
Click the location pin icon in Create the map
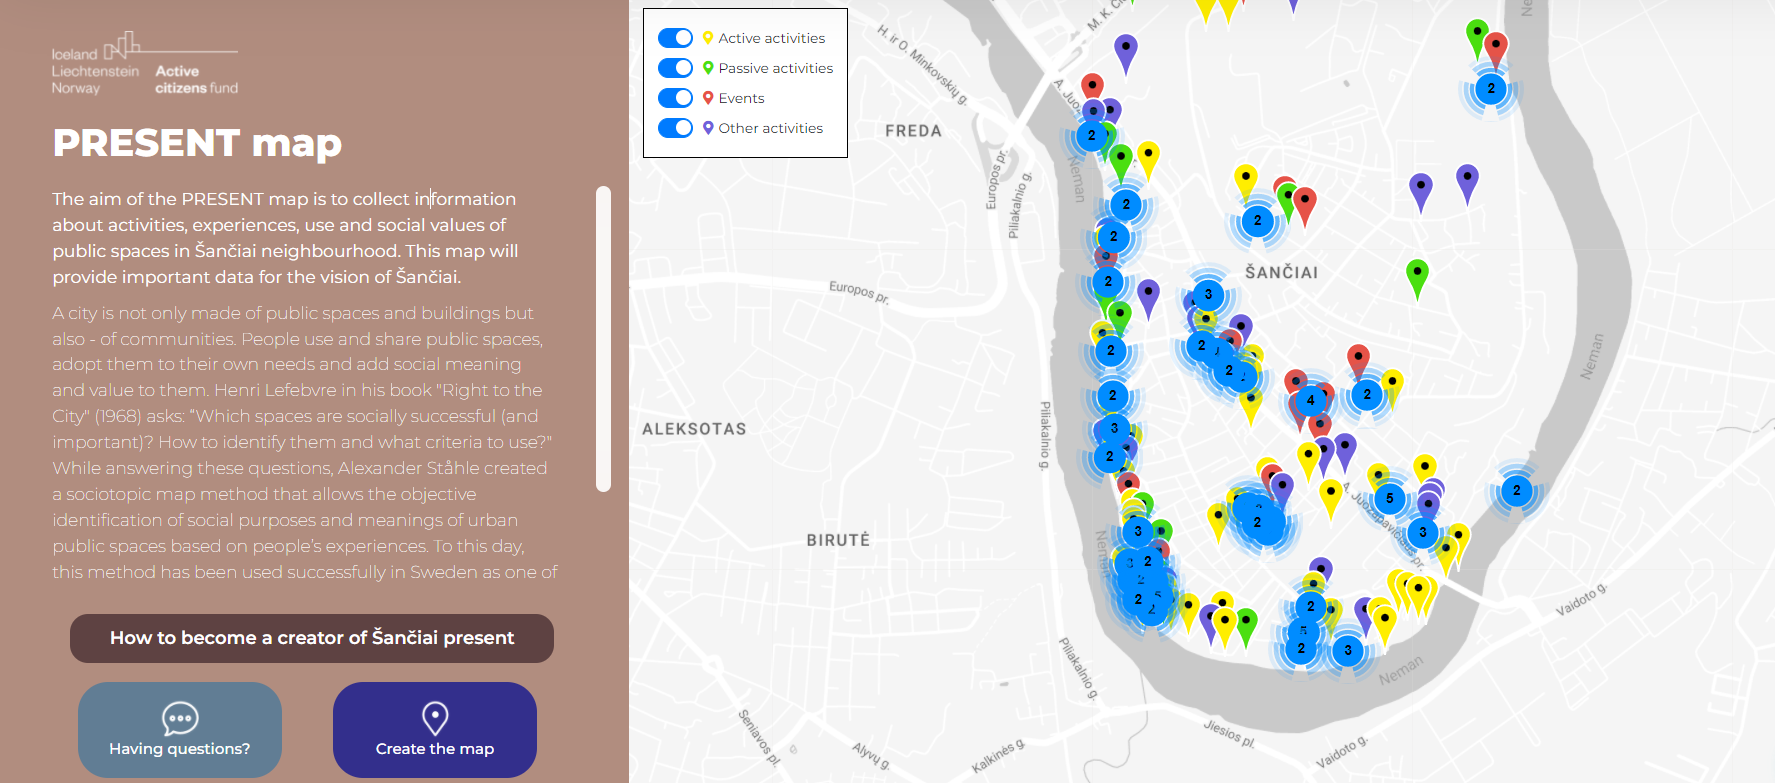pos(435,717)
